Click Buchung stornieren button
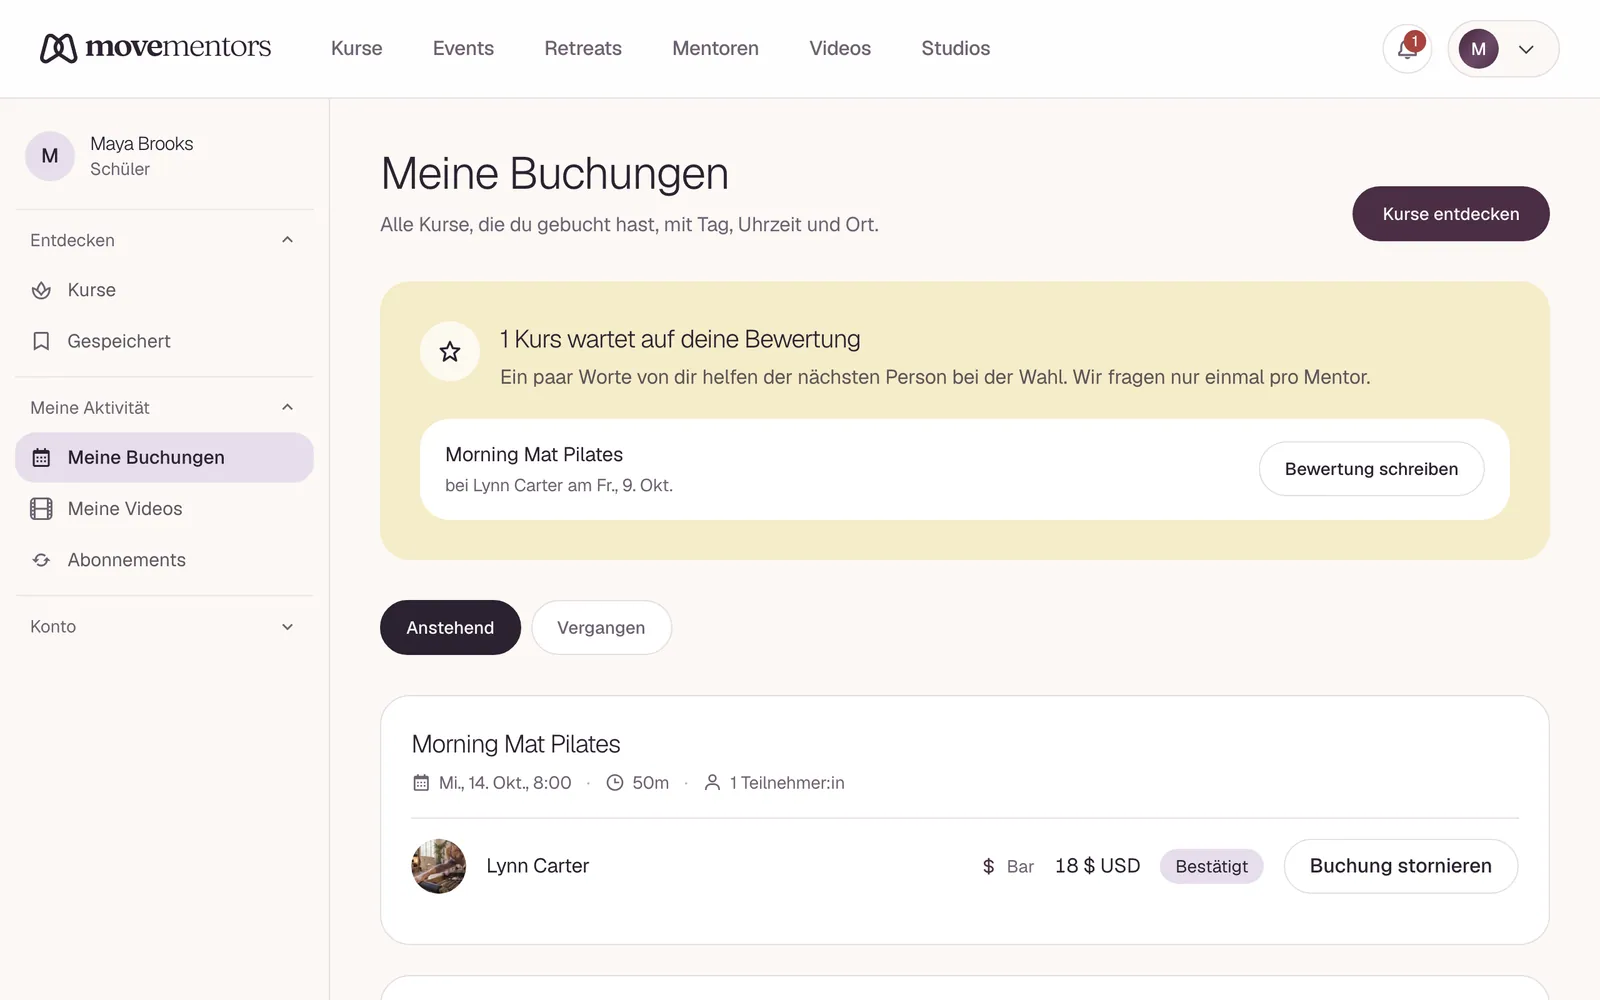Screen dimensions: 1600x1000 [x=1400, y=866]
